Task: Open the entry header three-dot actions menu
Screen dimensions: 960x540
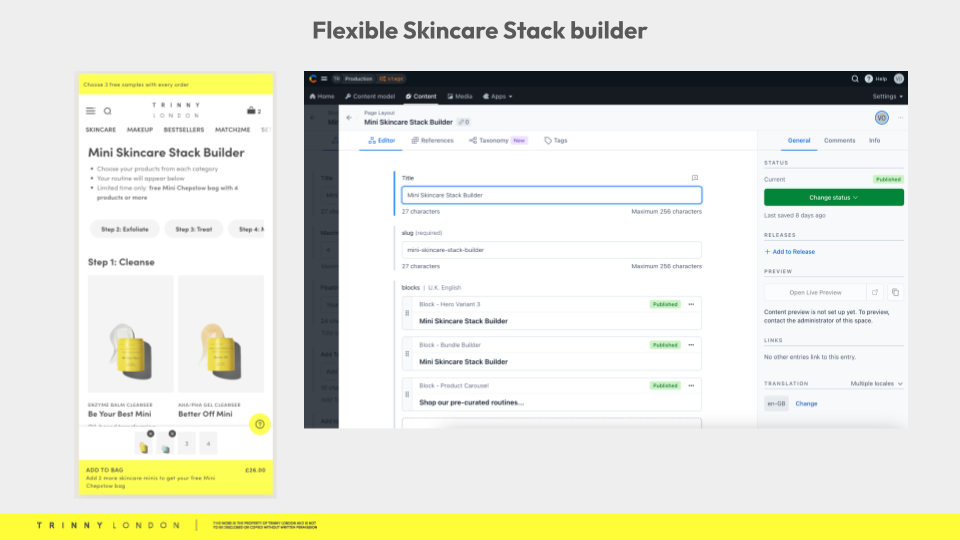Action: click(900, 118)
